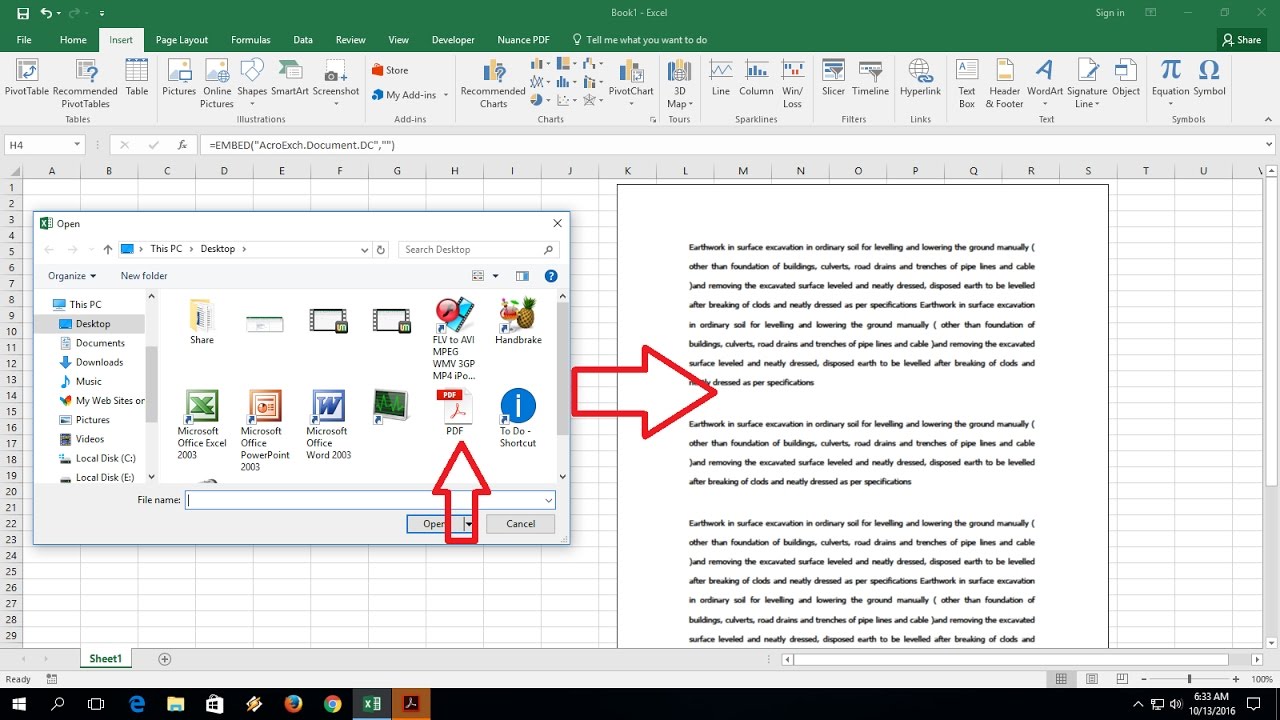
Task: Expand the Name Box dropdown
Action: coord(77,145)
